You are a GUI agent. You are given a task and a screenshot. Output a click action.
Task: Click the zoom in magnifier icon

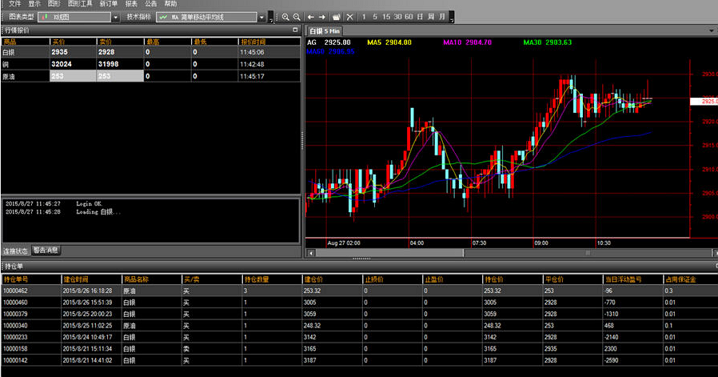pos(285,17)
